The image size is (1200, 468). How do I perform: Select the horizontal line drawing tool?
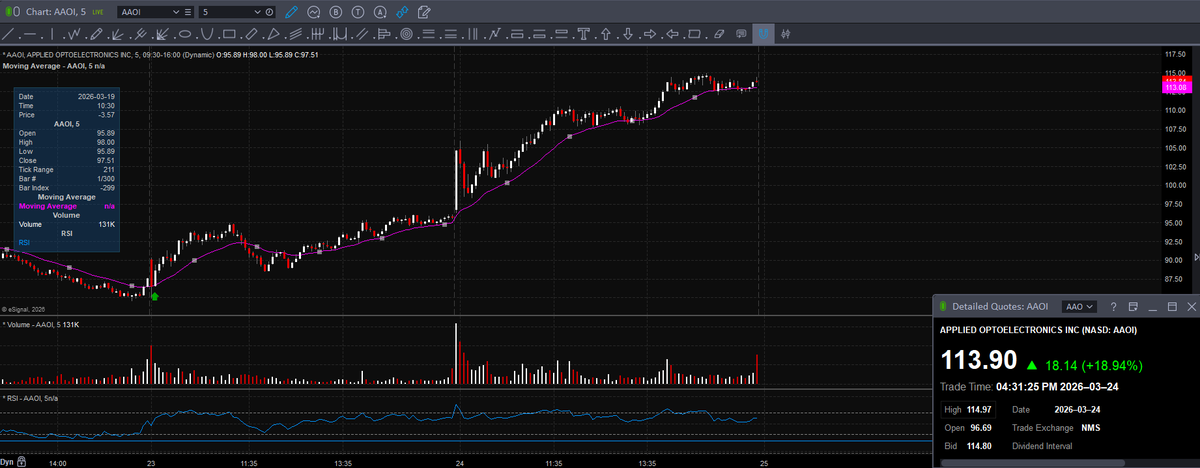(30, 34)
